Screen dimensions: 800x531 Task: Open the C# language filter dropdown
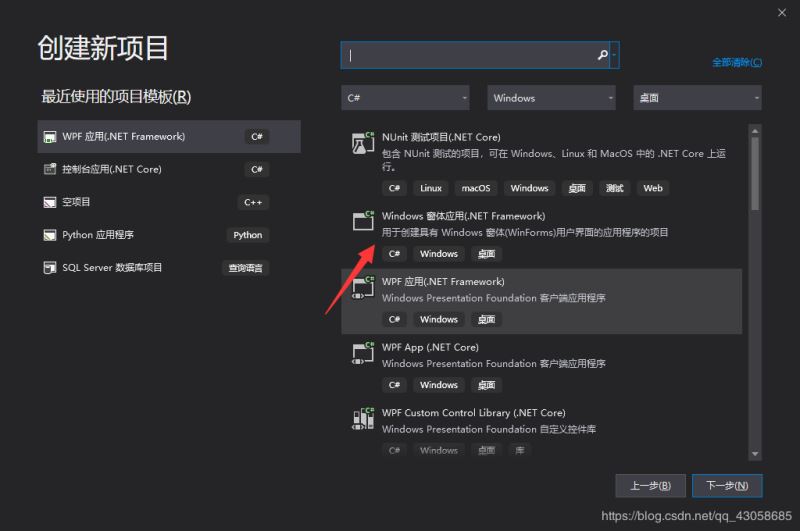pos(405,98)
